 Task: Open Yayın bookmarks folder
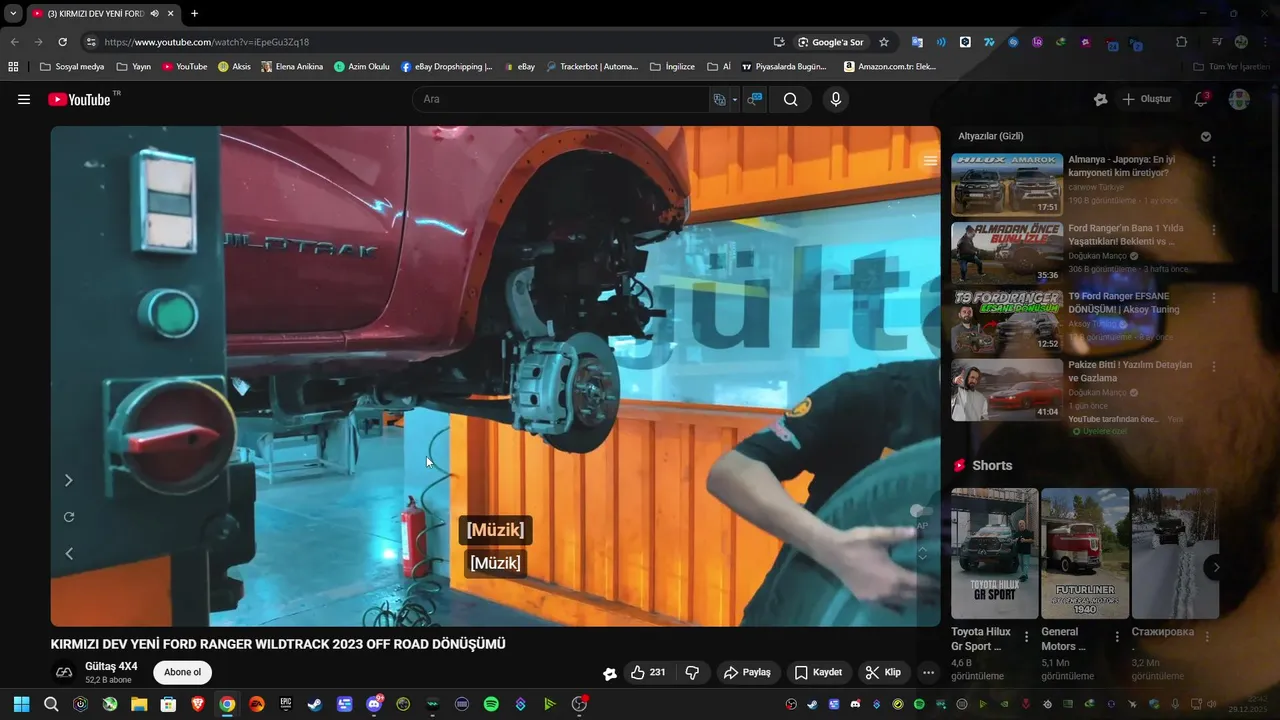(x=133, y=67)
